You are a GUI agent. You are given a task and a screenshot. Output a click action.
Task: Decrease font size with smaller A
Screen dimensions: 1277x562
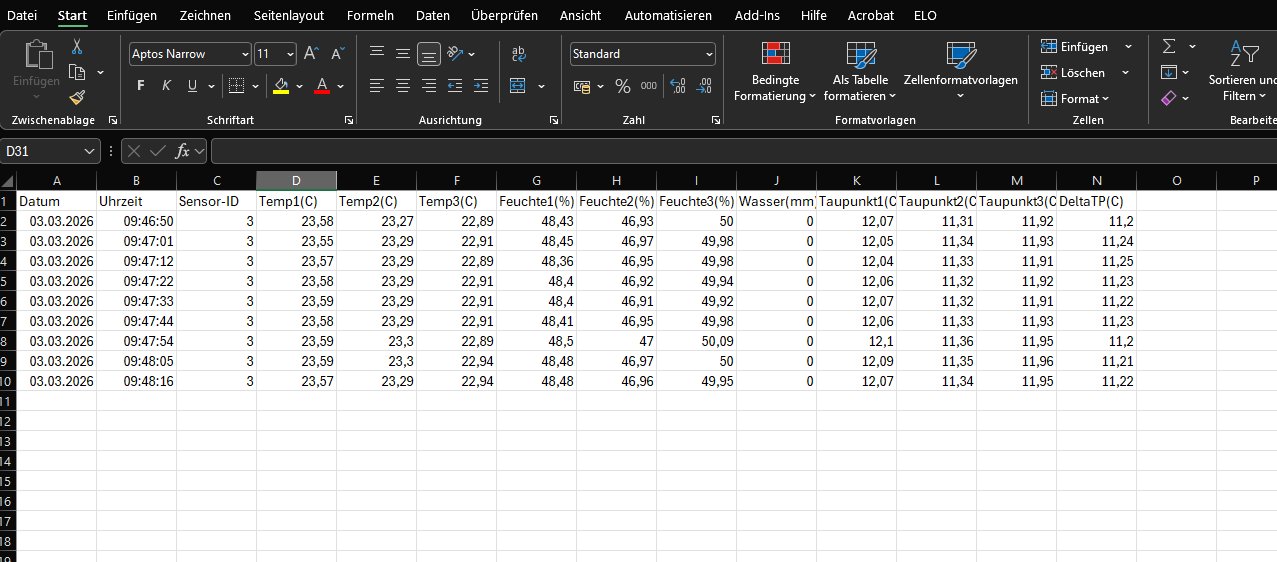[x=338, y=54]
